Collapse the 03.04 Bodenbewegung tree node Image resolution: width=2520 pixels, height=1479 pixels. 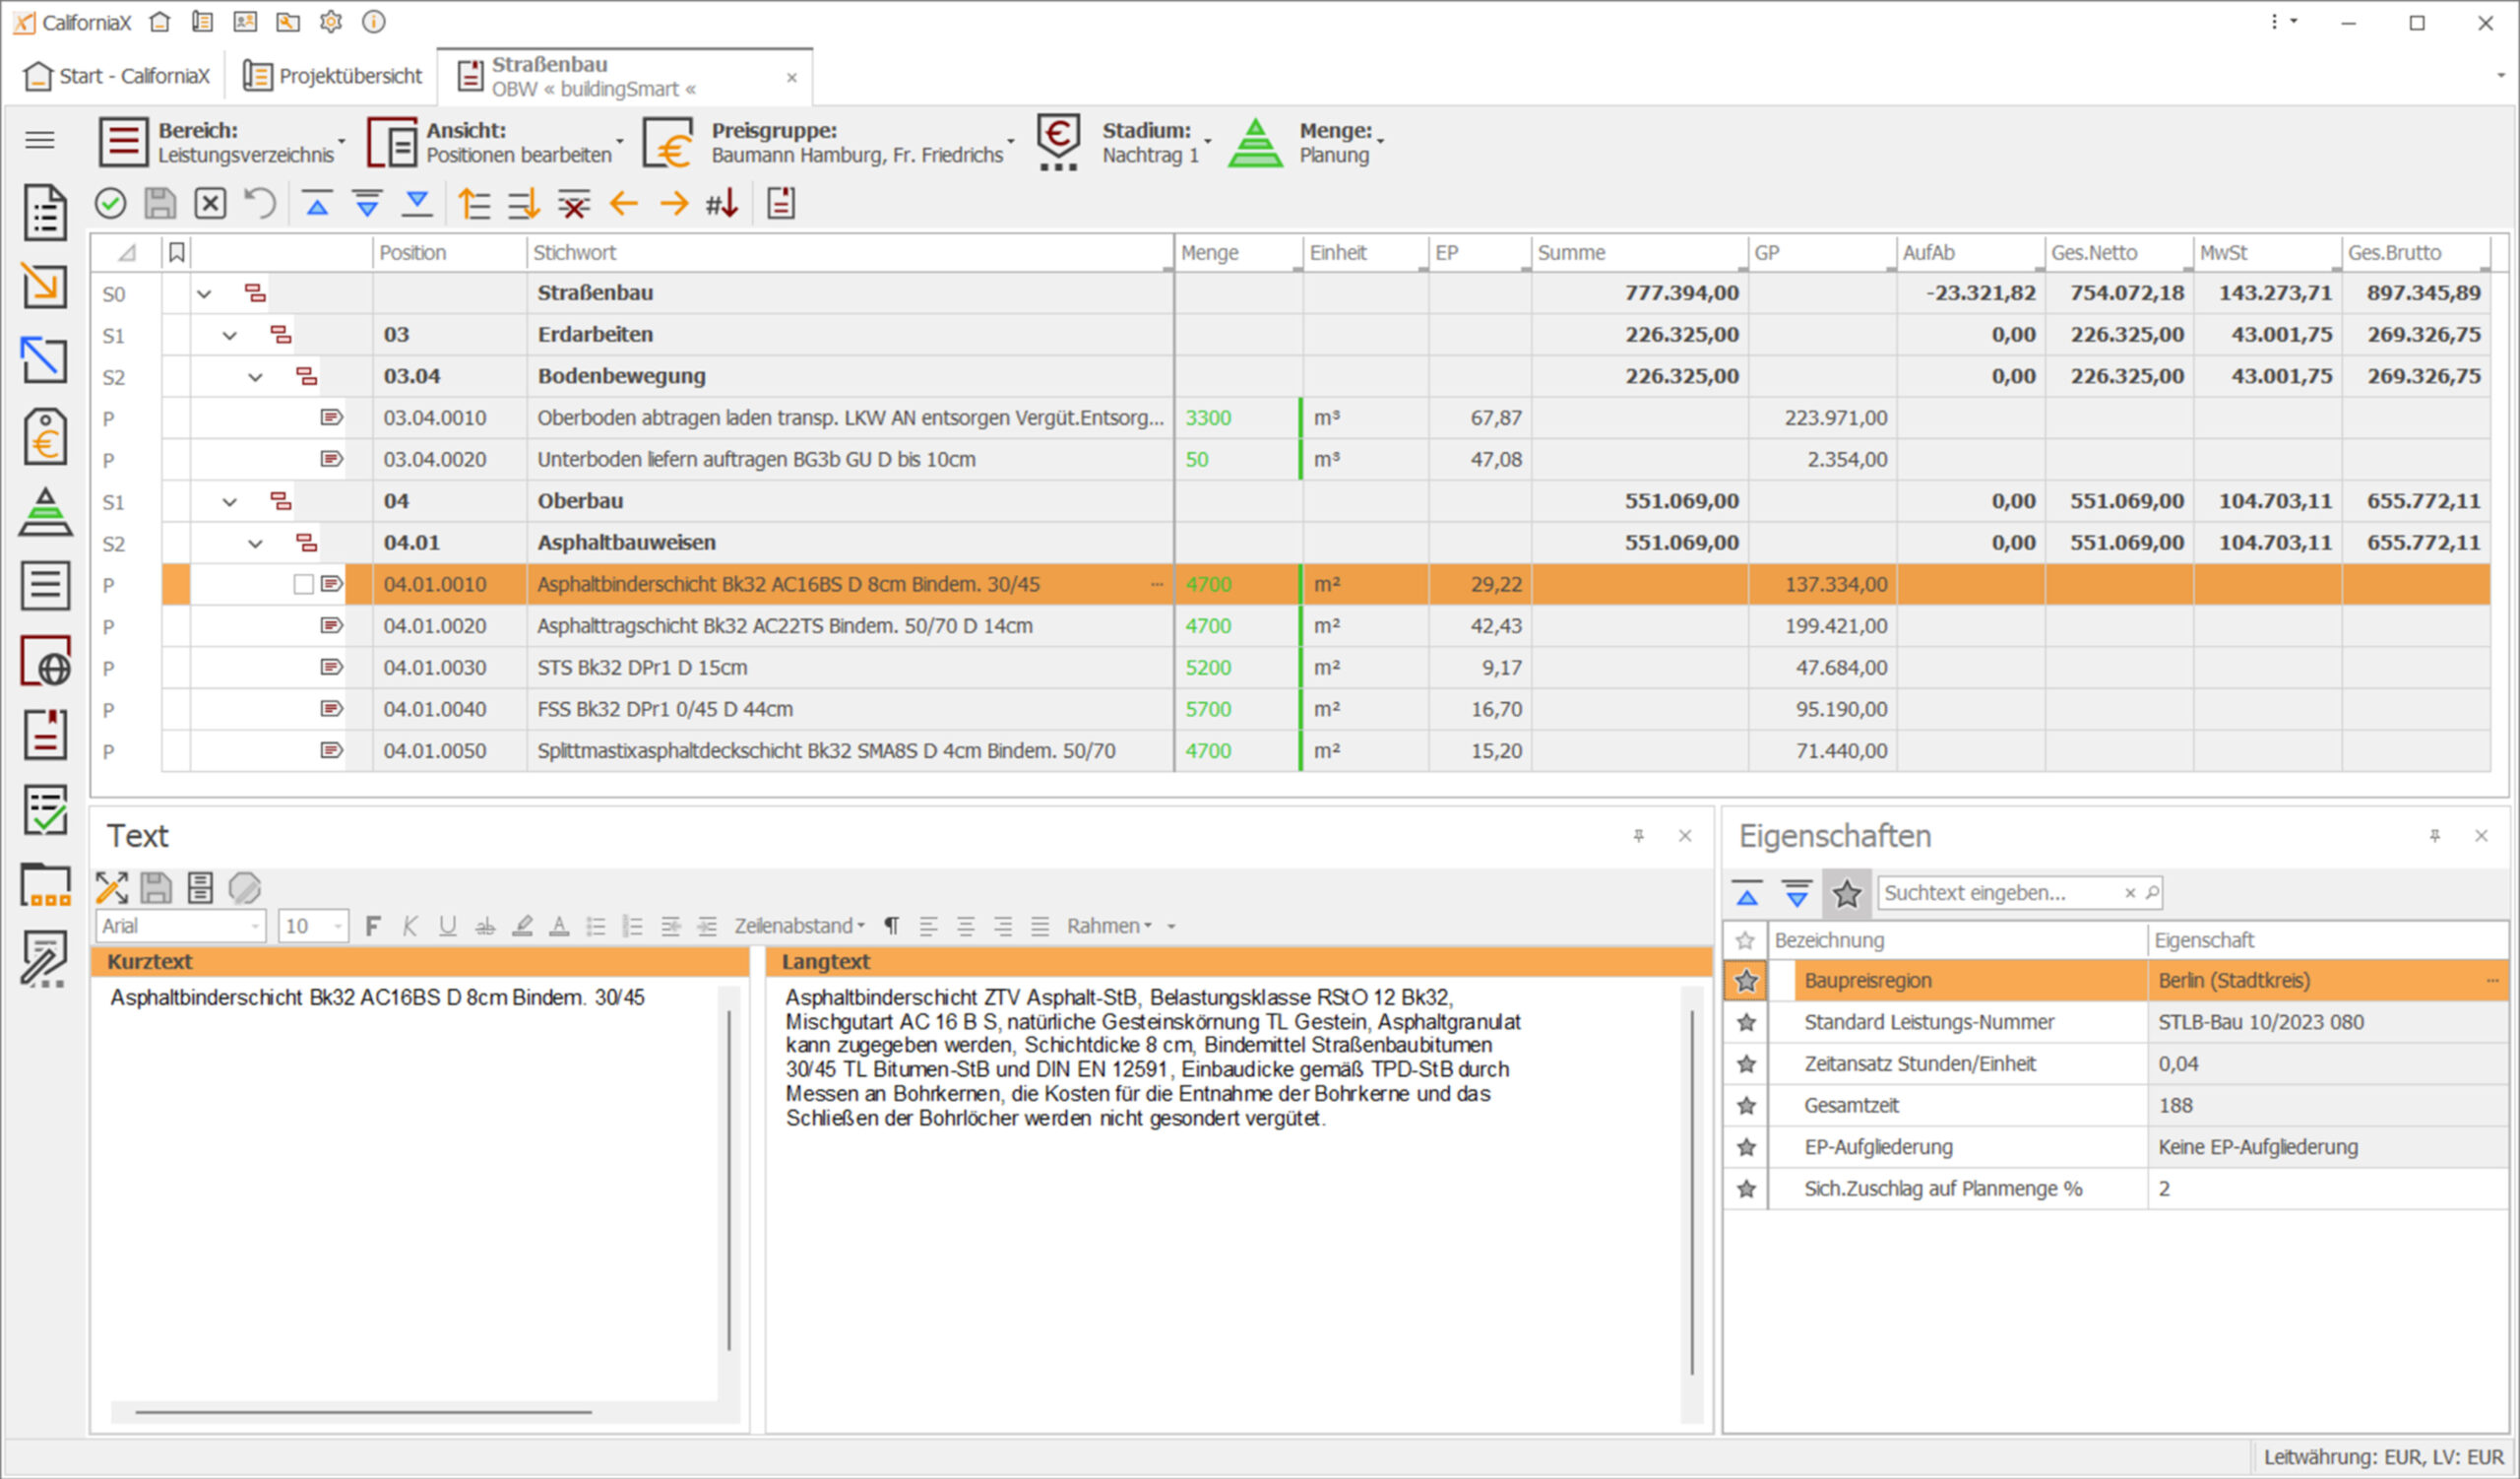click(255, 377)
